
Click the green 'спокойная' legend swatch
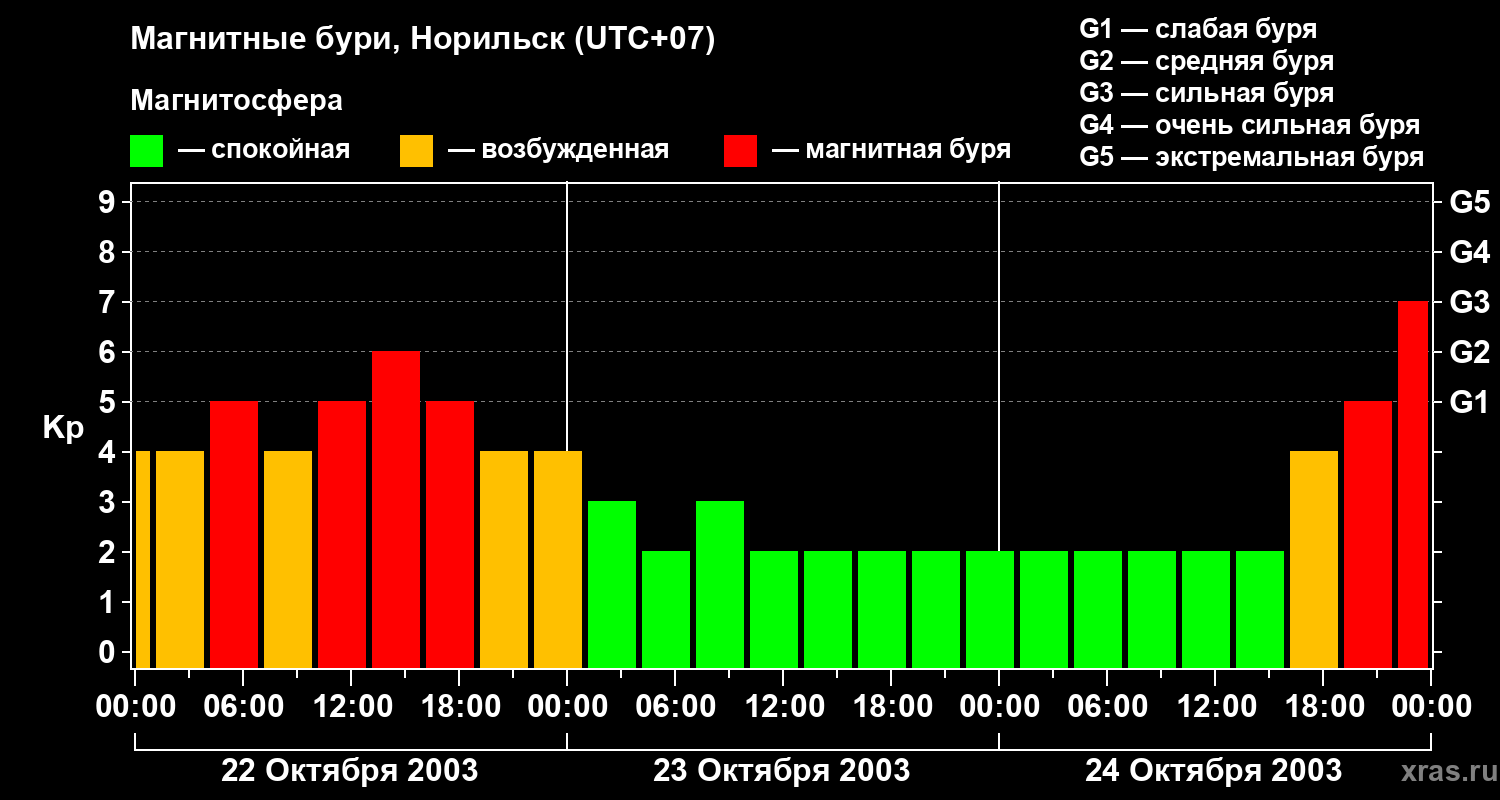tap(146, 151)
